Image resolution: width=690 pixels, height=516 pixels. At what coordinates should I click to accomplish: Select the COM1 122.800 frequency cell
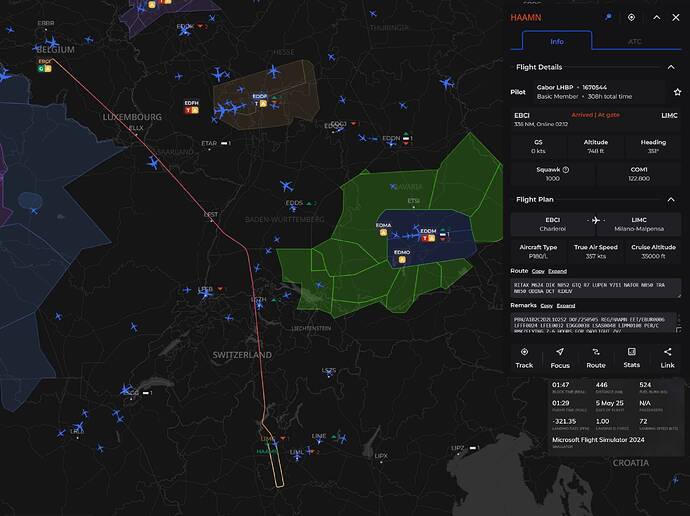(639, 174)
